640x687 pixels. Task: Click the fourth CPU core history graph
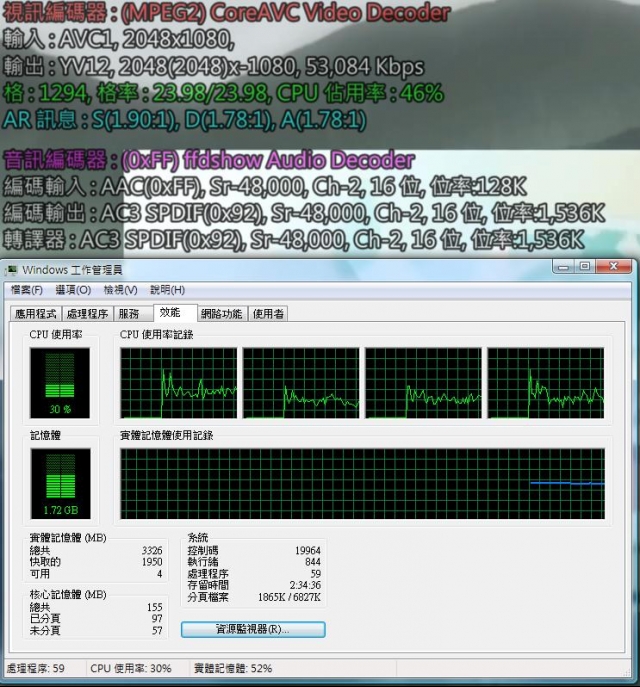[546, 383]
